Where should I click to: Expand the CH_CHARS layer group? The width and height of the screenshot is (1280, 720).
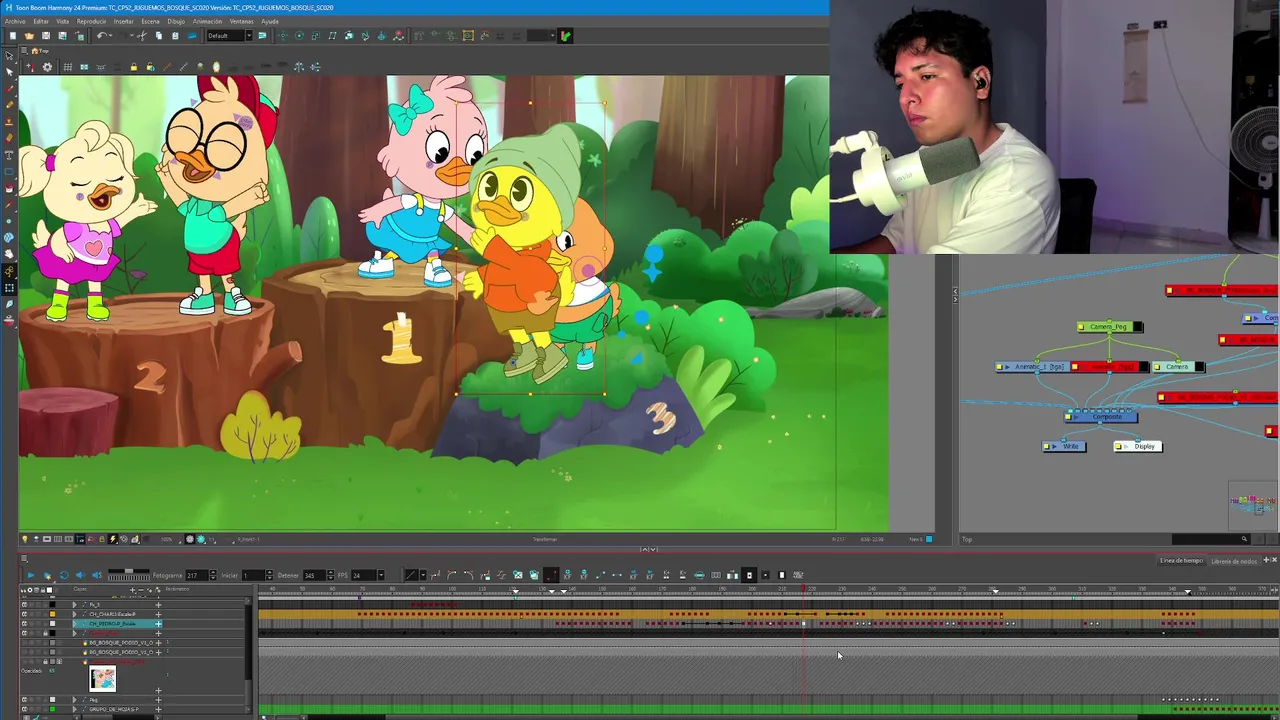point(74,614)
